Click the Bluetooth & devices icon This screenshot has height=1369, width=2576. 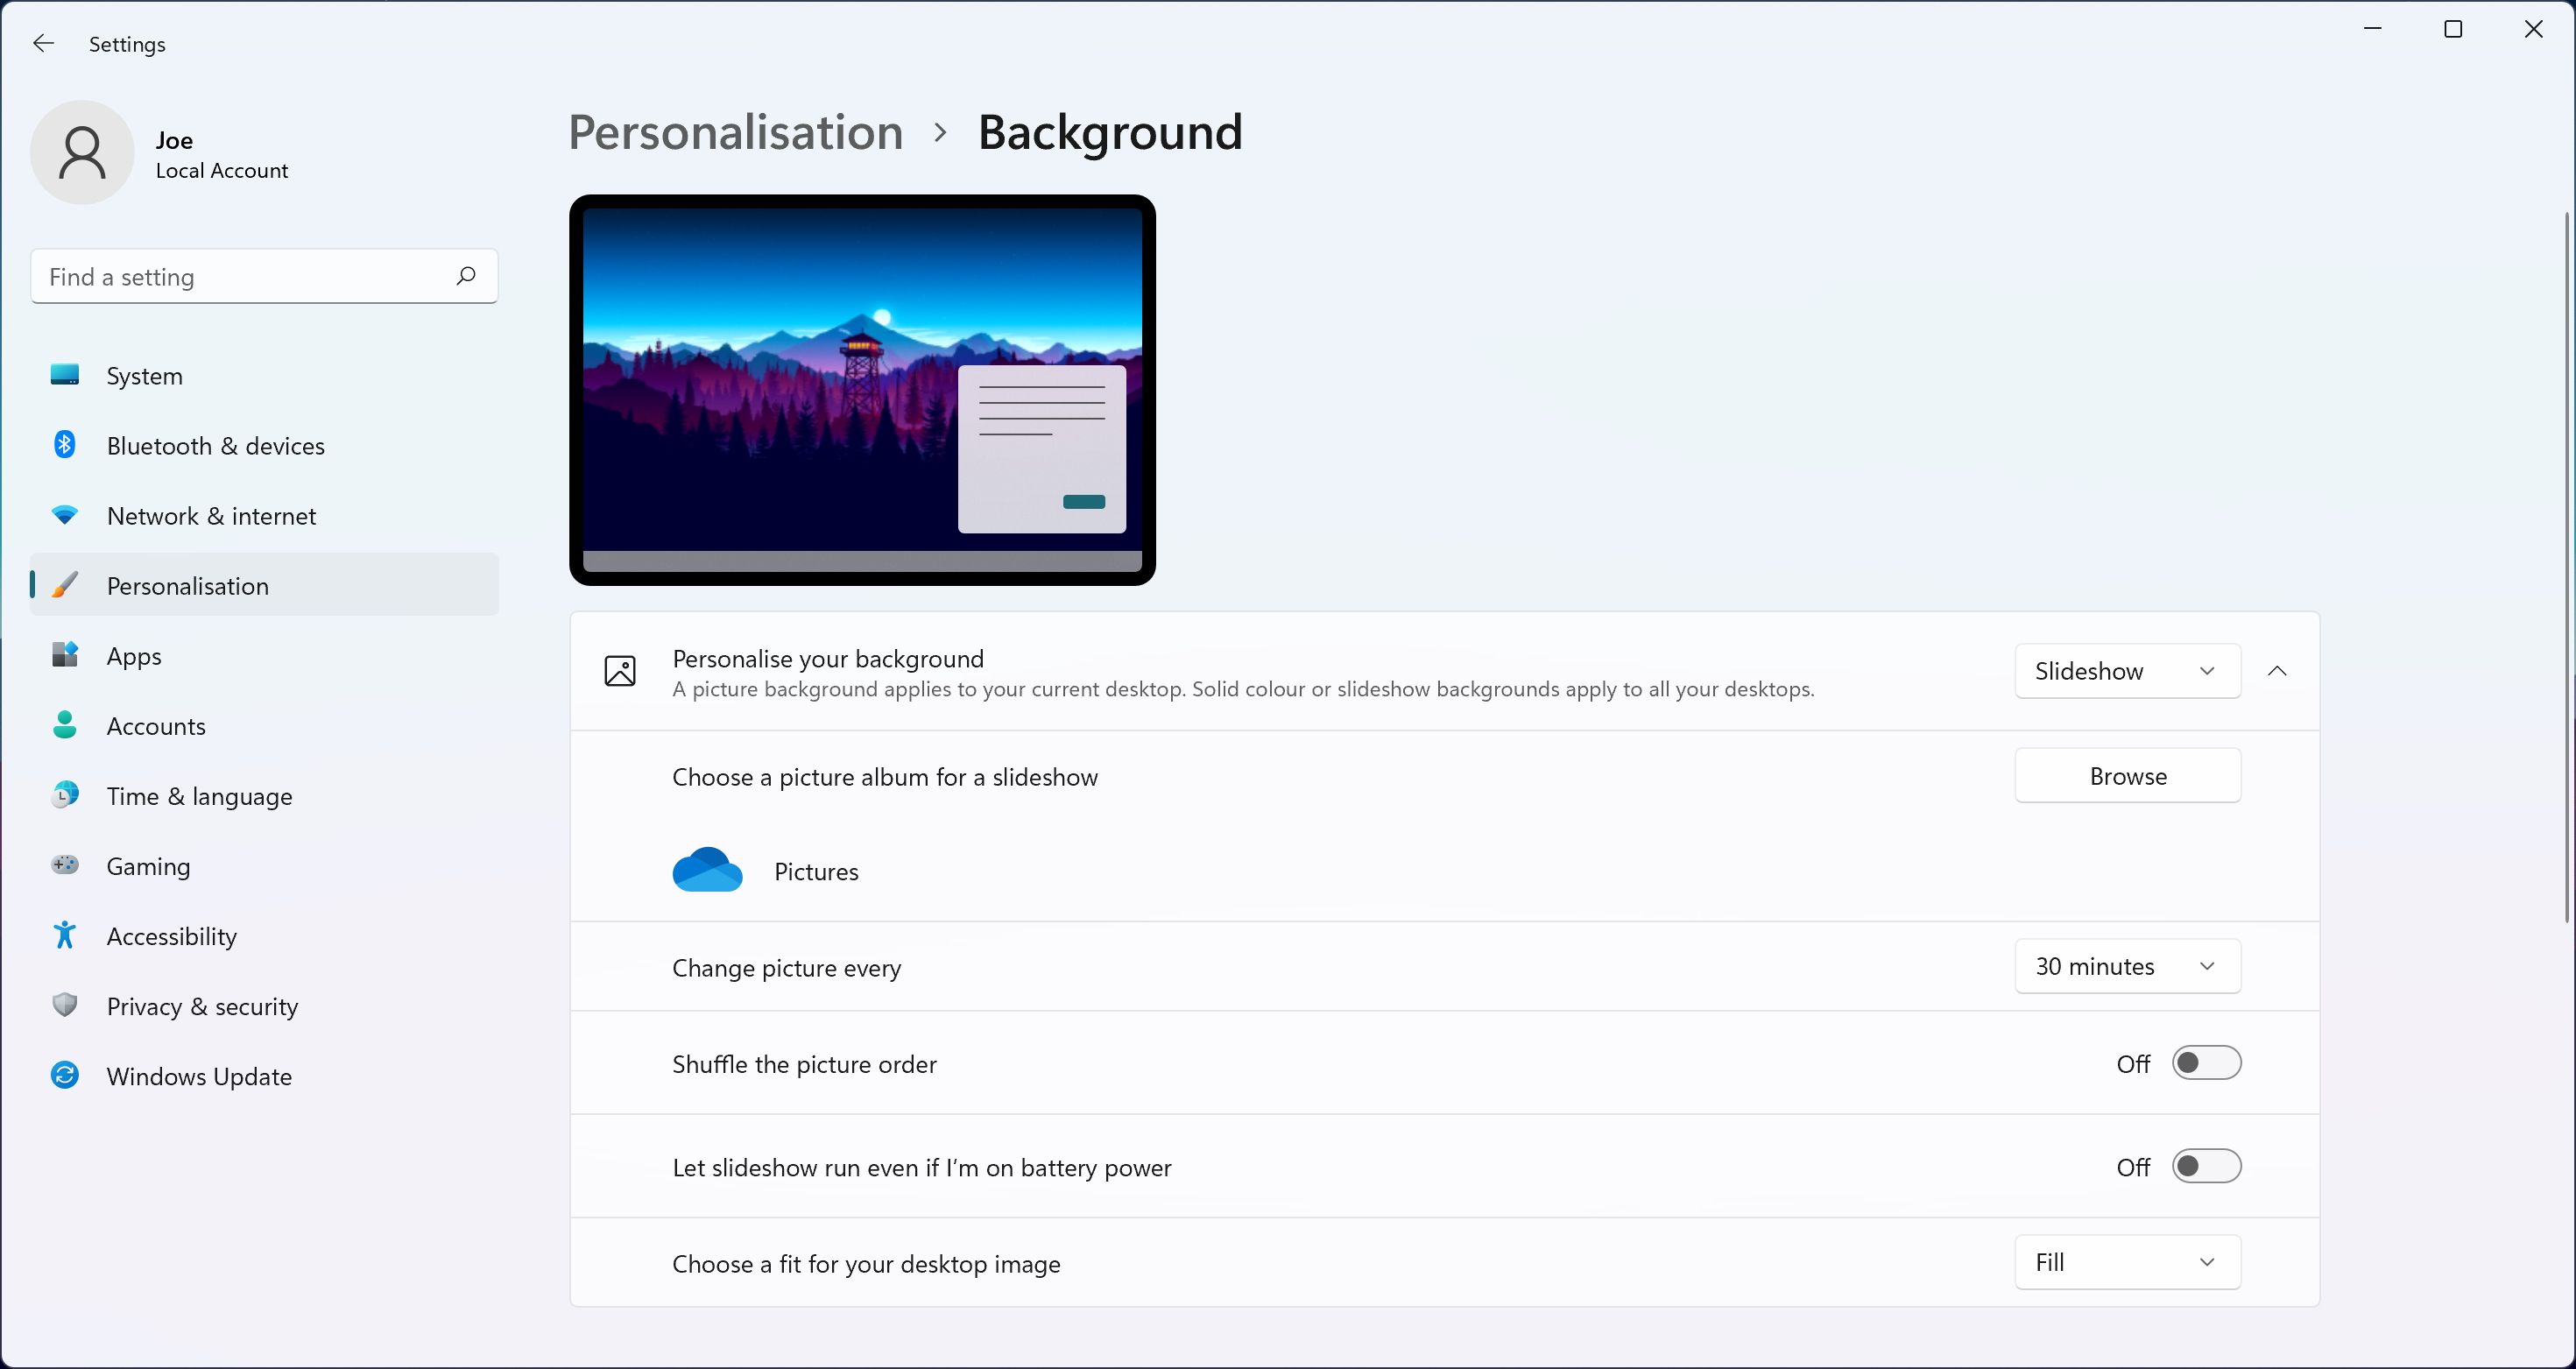(65, 445)
